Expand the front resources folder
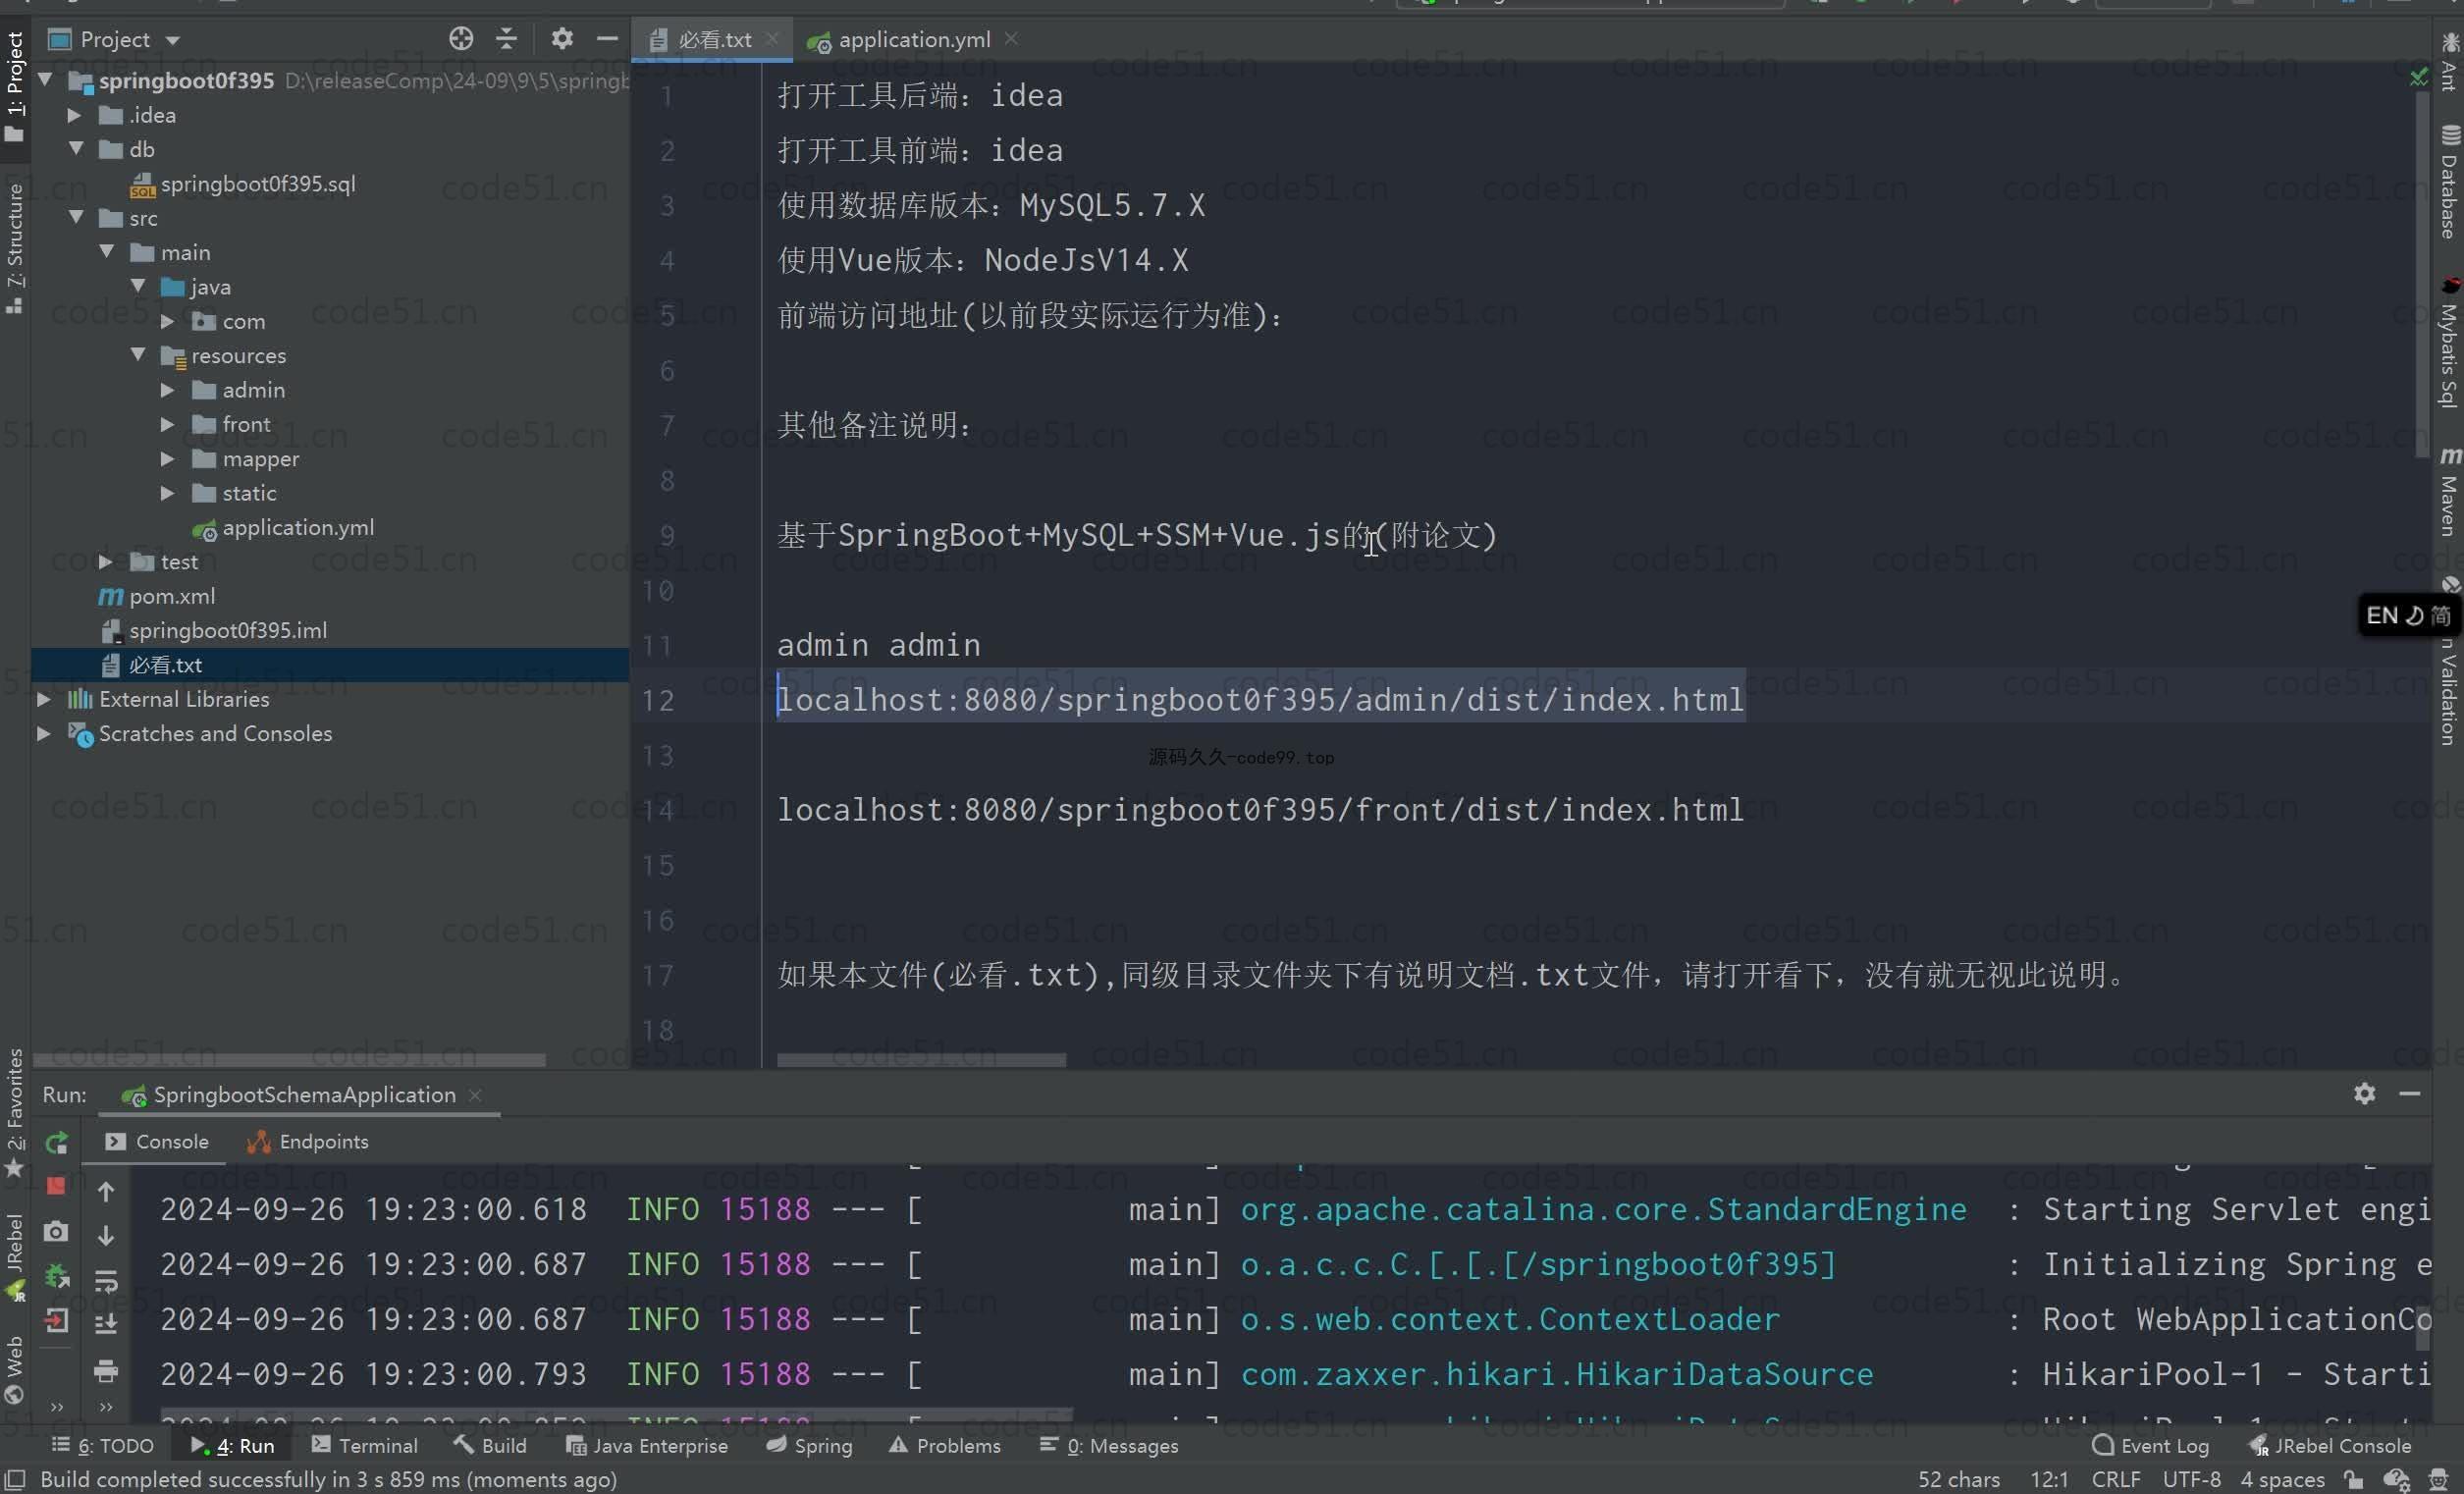The image size is (2464, 1494). 168,424
